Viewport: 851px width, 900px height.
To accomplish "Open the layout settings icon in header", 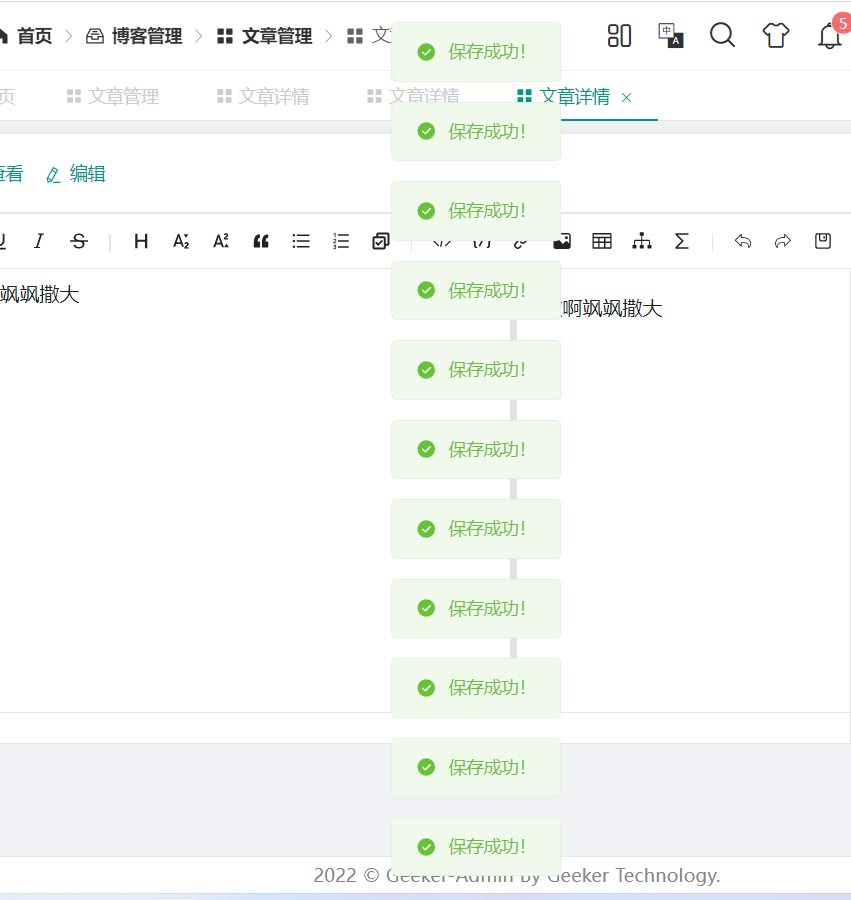I will click(x=619, y=36).
